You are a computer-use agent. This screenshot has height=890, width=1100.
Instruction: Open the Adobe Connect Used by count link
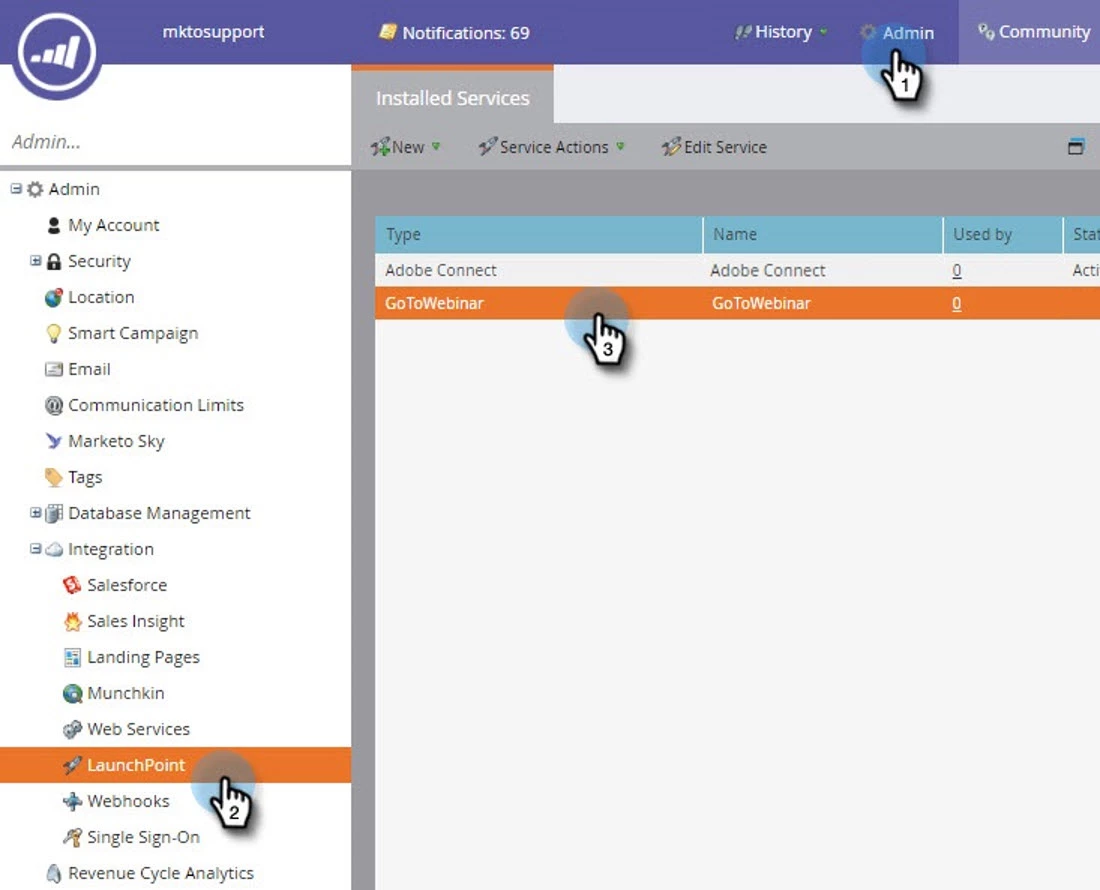[957, 271]
